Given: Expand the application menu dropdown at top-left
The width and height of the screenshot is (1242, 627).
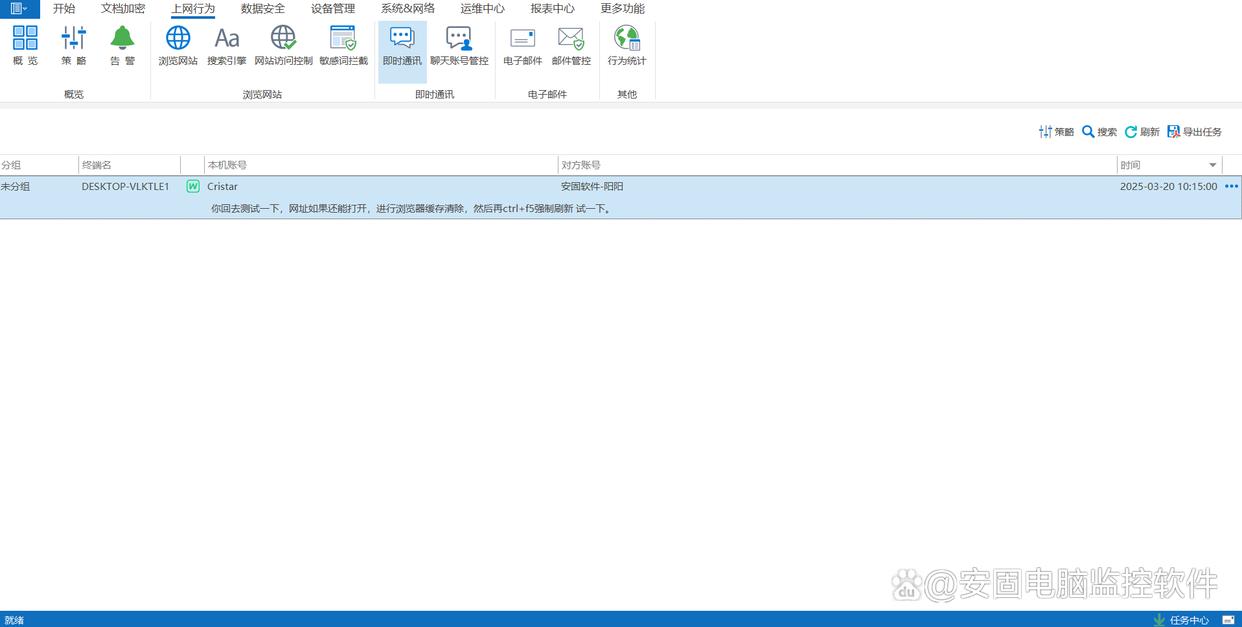Looking at the screenshot, I should (19, 9).
